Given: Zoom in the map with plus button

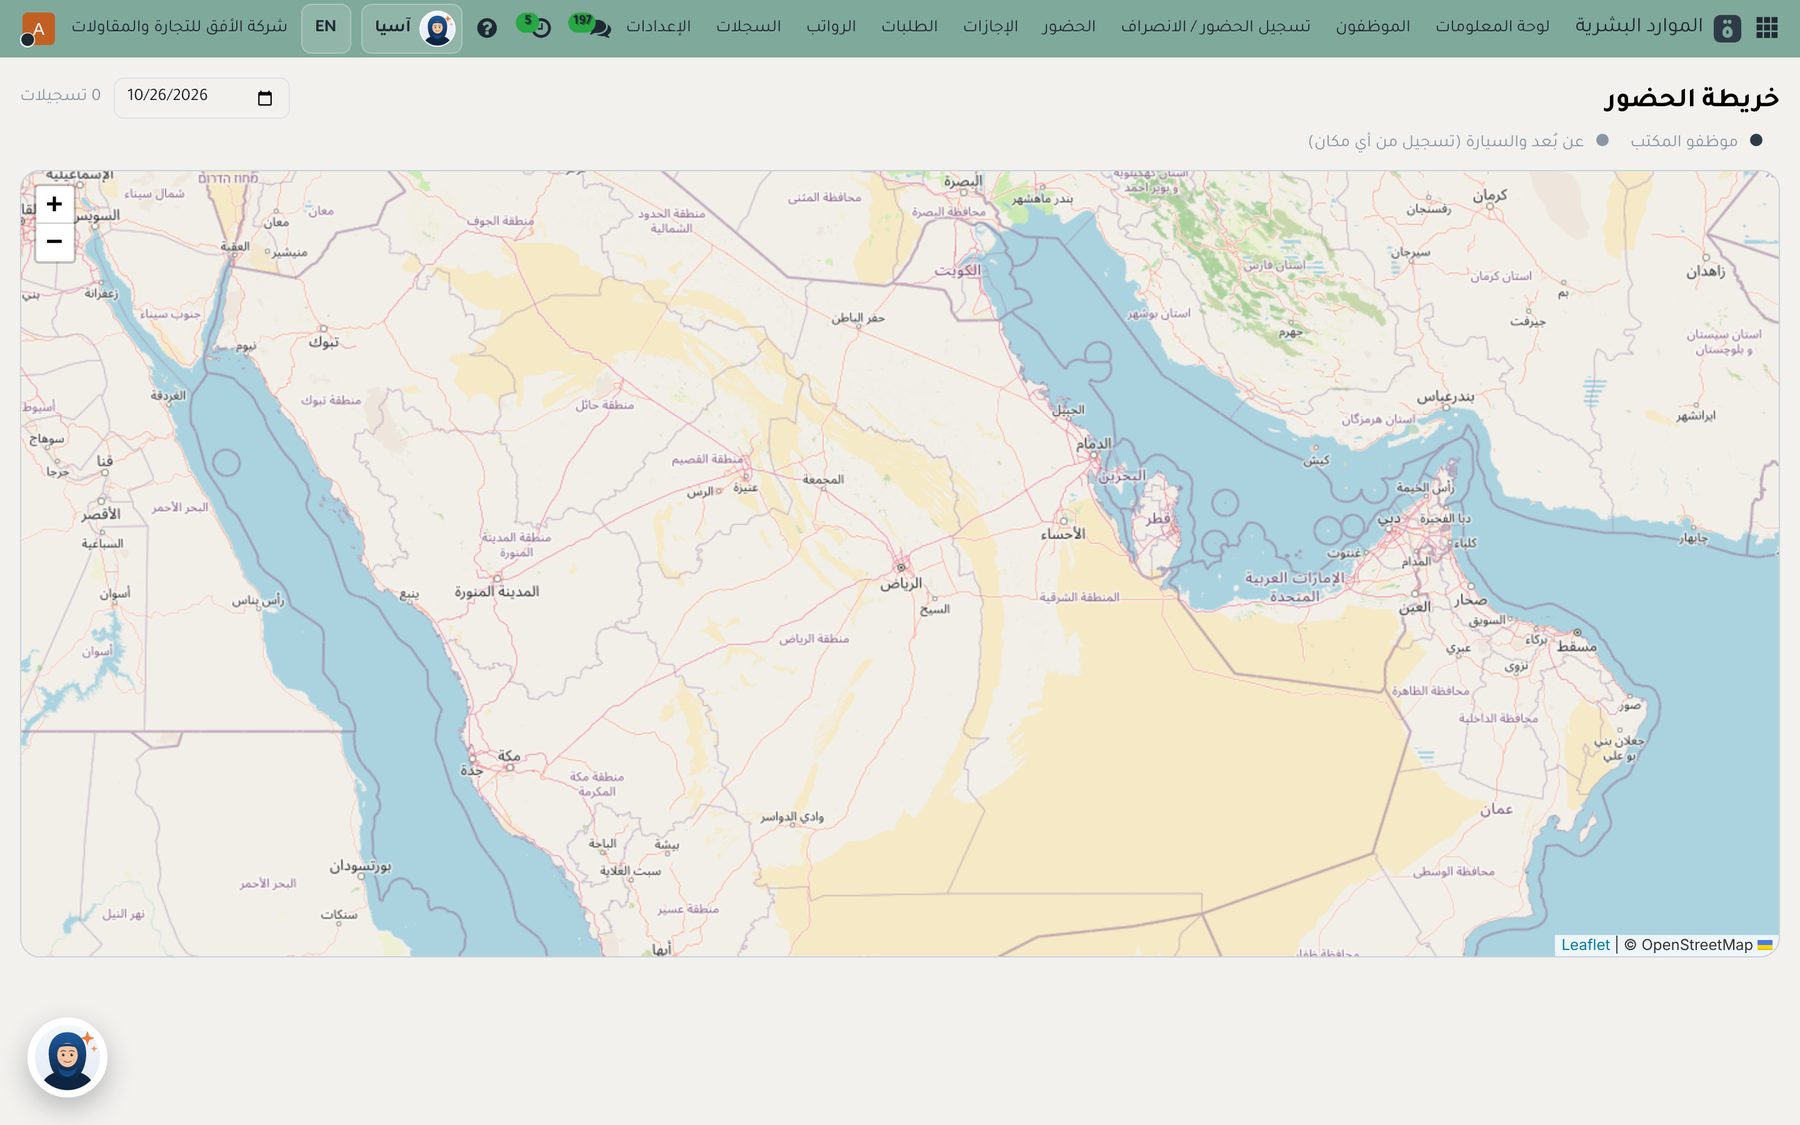Looking at the screenshot, I should [x=55, y=204].
